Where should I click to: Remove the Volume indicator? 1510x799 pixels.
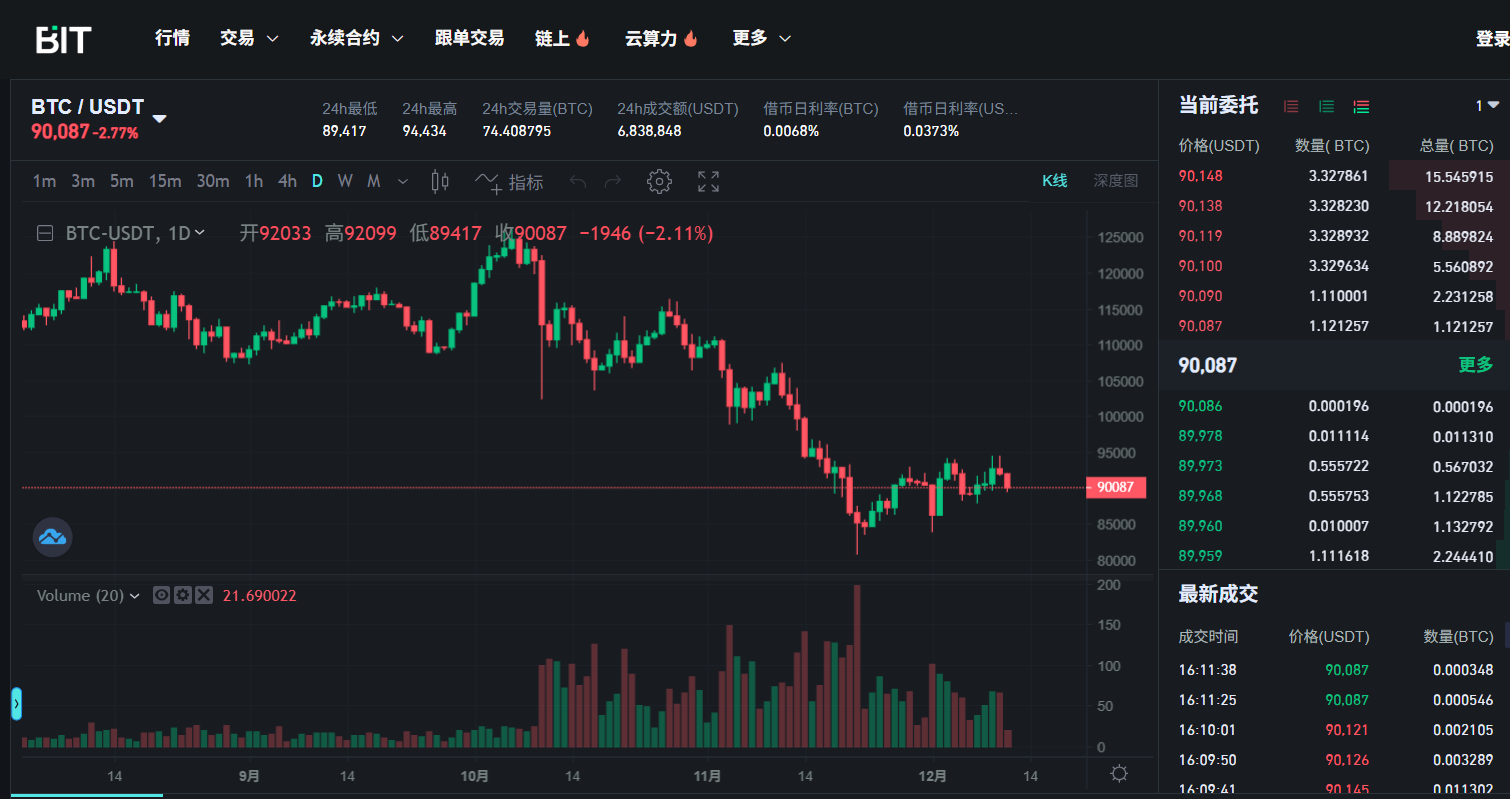204,595
